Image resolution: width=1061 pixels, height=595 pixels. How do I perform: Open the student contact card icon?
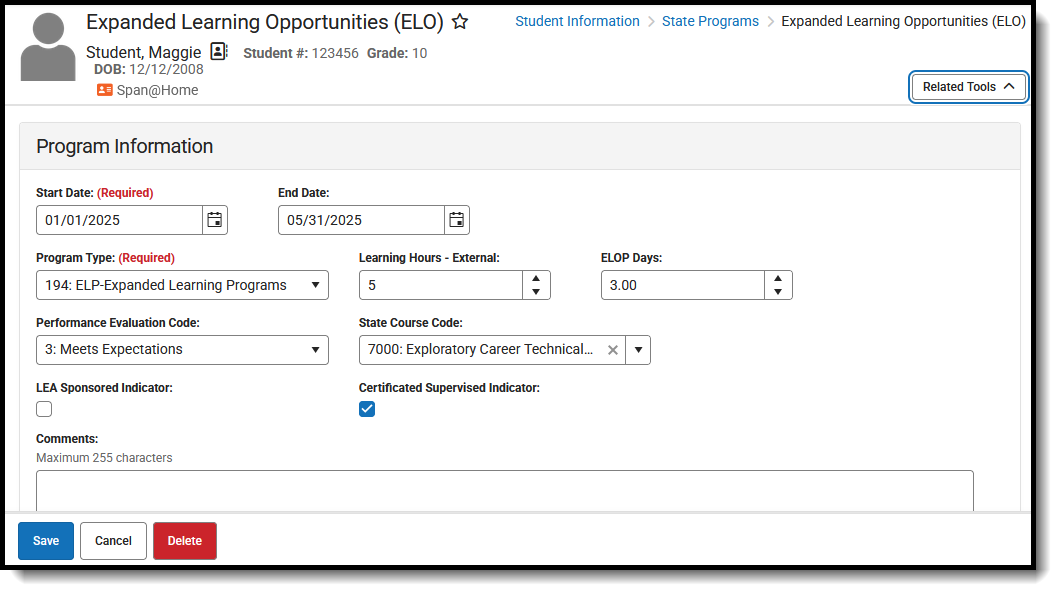coord(219,52)
